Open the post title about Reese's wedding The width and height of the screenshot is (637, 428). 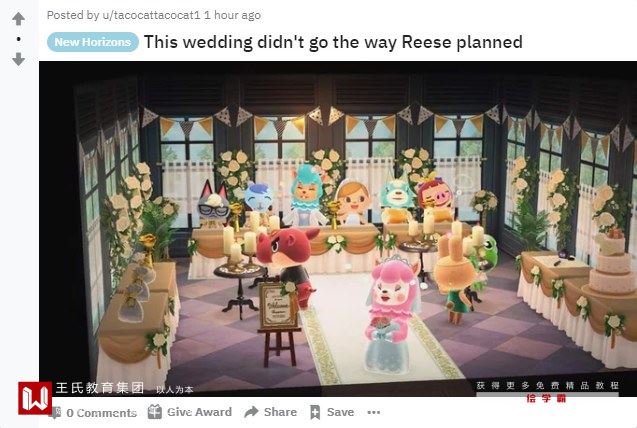[333, 42]
